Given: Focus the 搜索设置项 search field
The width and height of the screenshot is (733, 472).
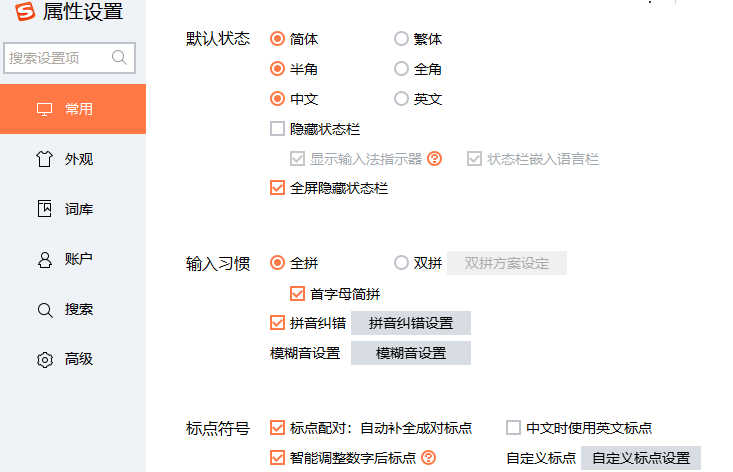Looking at the screenshot, I should click(58, 58).
